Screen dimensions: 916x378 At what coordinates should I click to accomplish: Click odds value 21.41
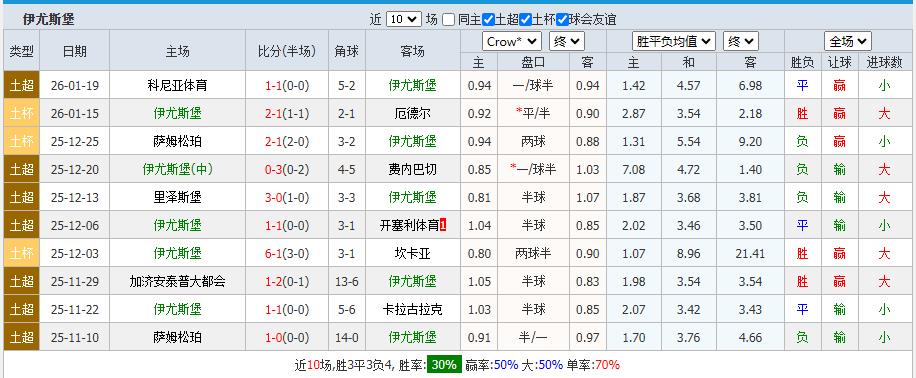coord(751,254)
